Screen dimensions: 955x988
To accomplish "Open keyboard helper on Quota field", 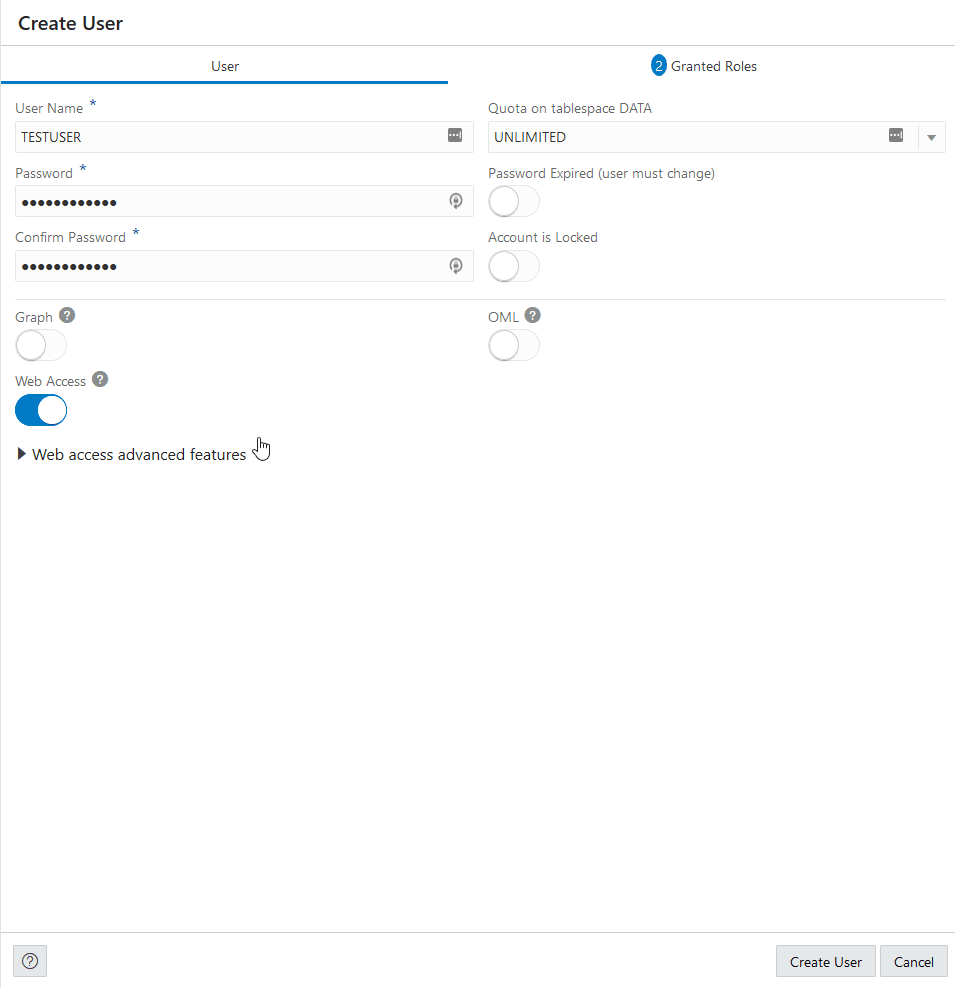I will (896, 135).
